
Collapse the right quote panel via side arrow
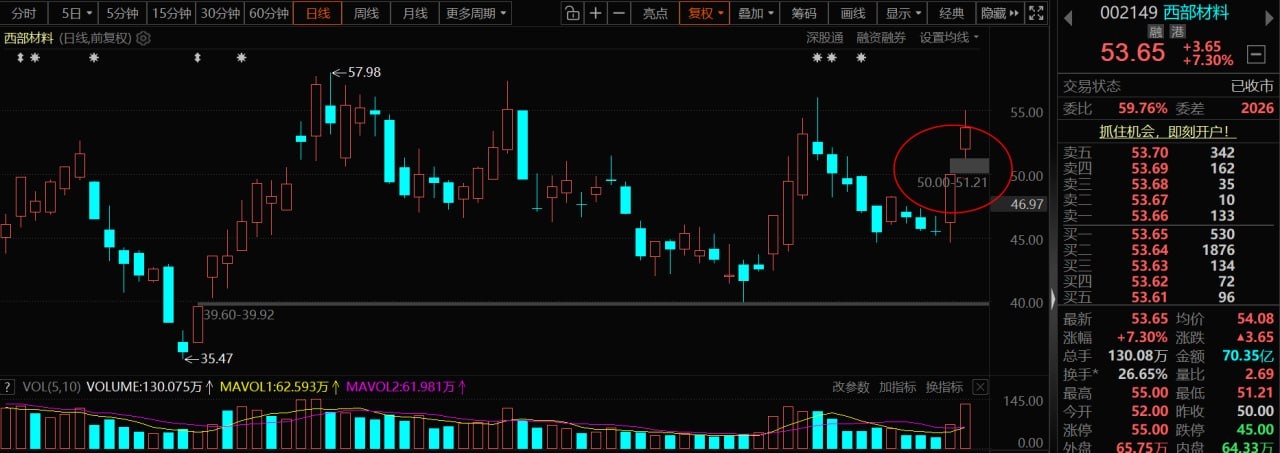pos(1052,300)
